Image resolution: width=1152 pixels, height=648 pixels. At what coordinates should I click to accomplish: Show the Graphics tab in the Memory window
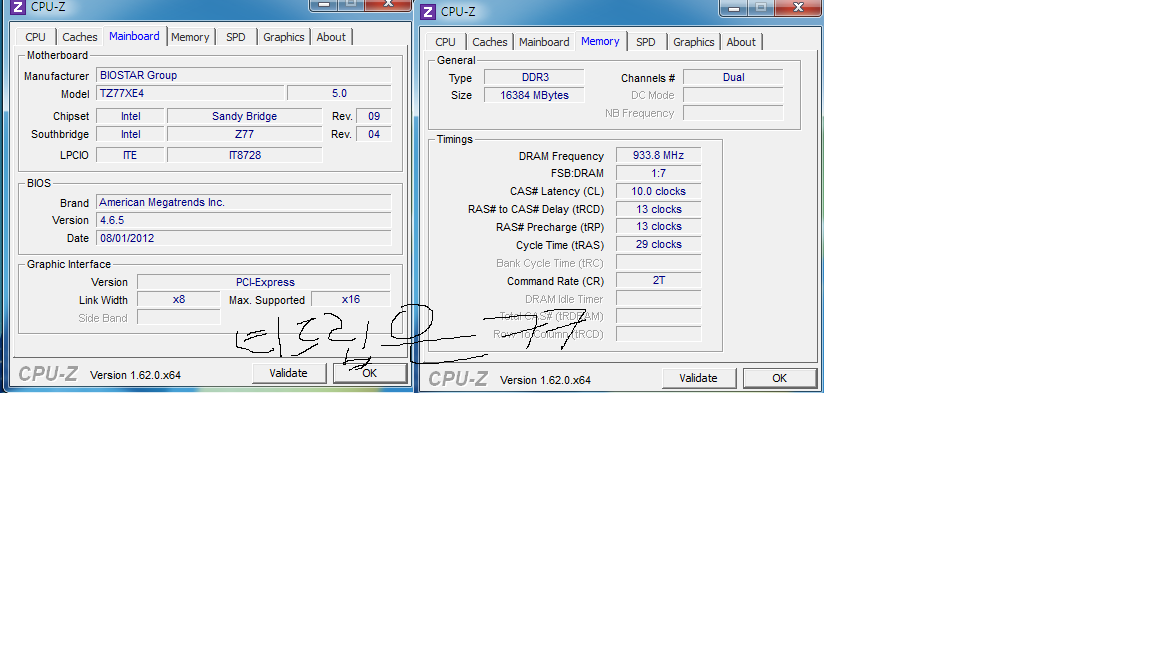pyautogui.click(x=694, y=42)
